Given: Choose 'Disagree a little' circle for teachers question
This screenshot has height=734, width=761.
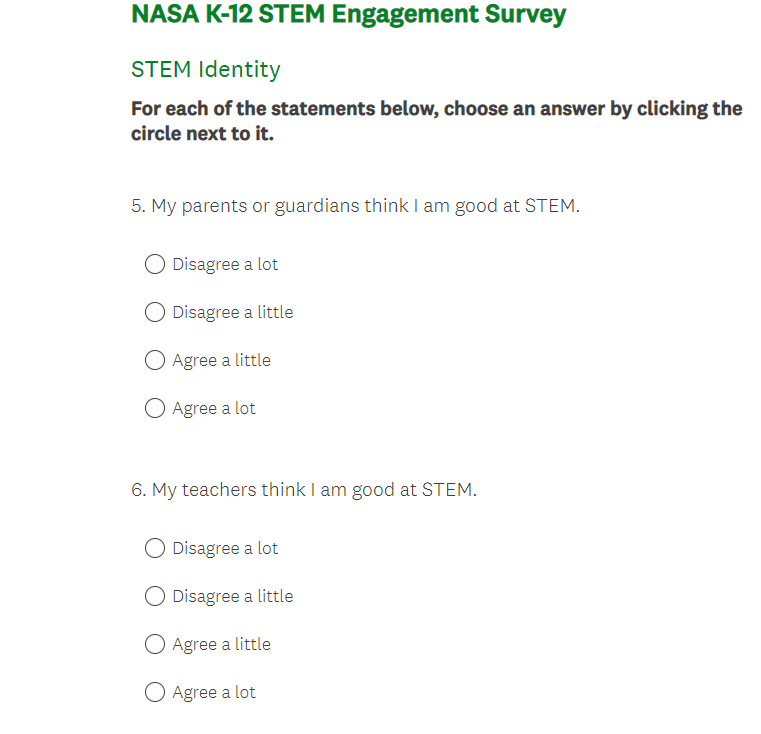Looking at the screenshot, I should point(155,596).
